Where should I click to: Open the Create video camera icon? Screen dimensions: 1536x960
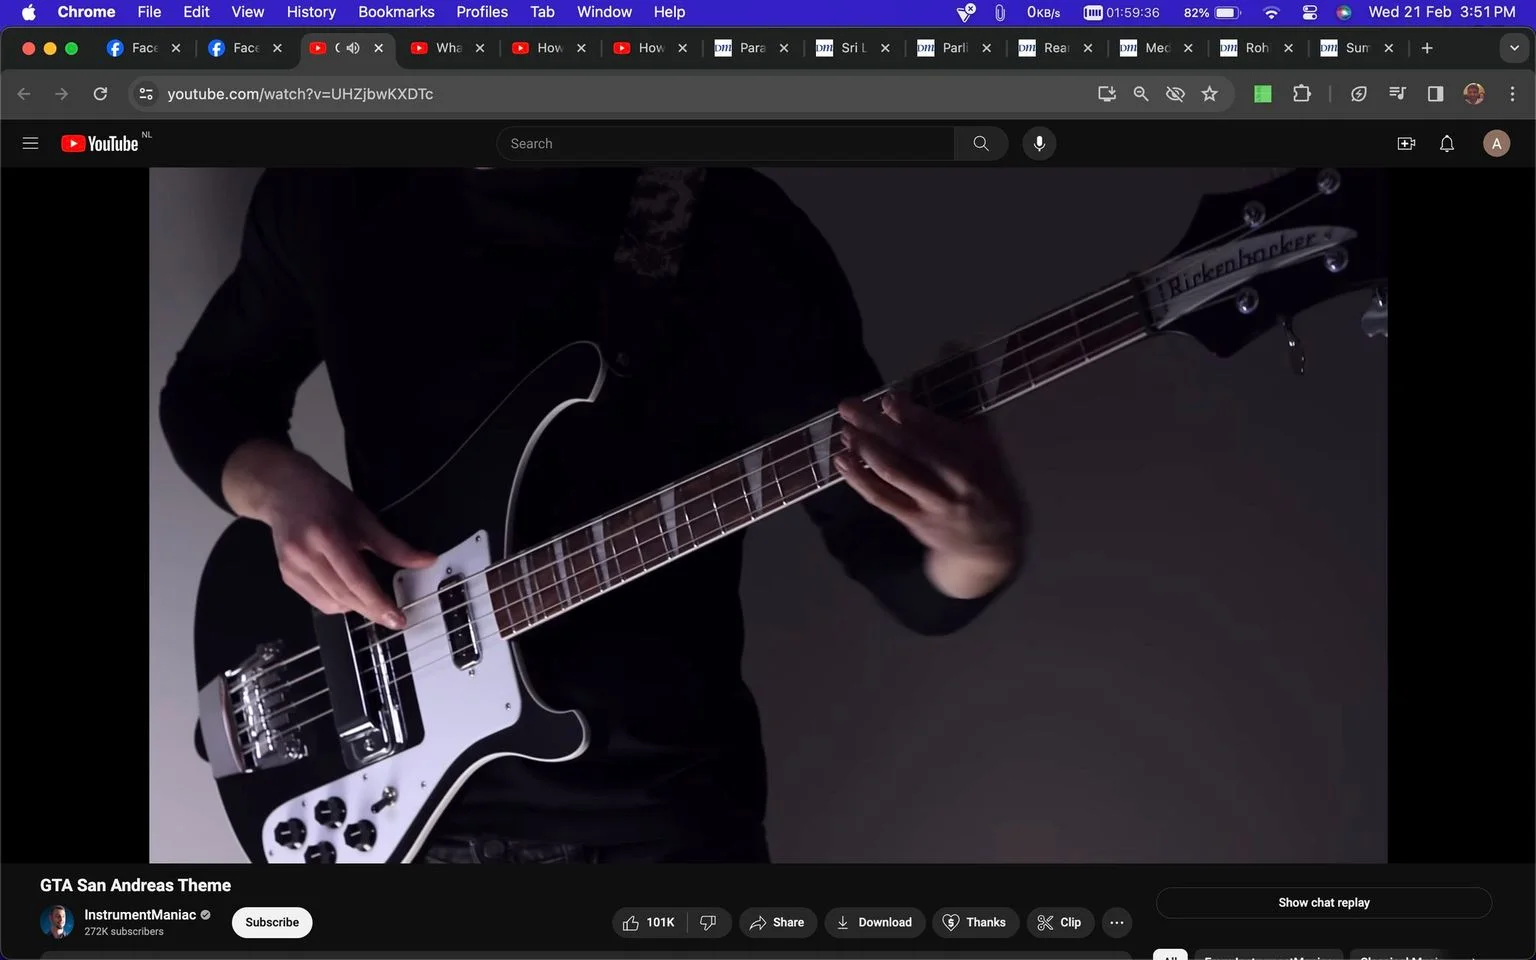[x=1406, y=143]
